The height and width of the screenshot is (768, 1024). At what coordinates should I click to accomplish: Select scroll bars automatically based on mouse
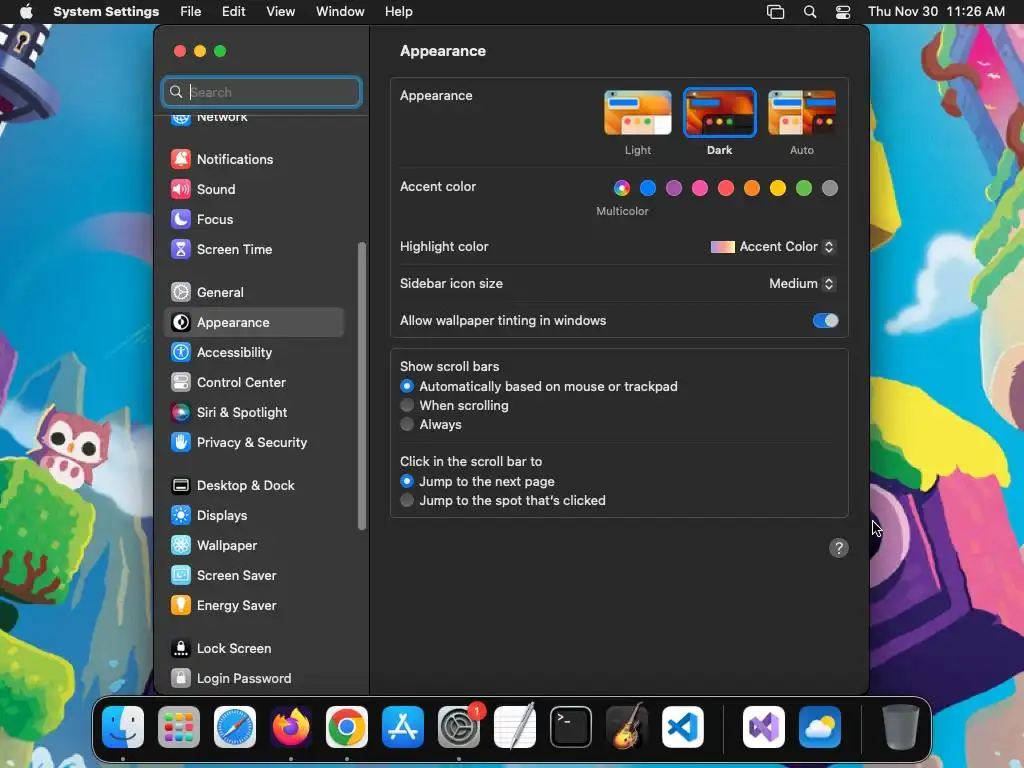407,386
